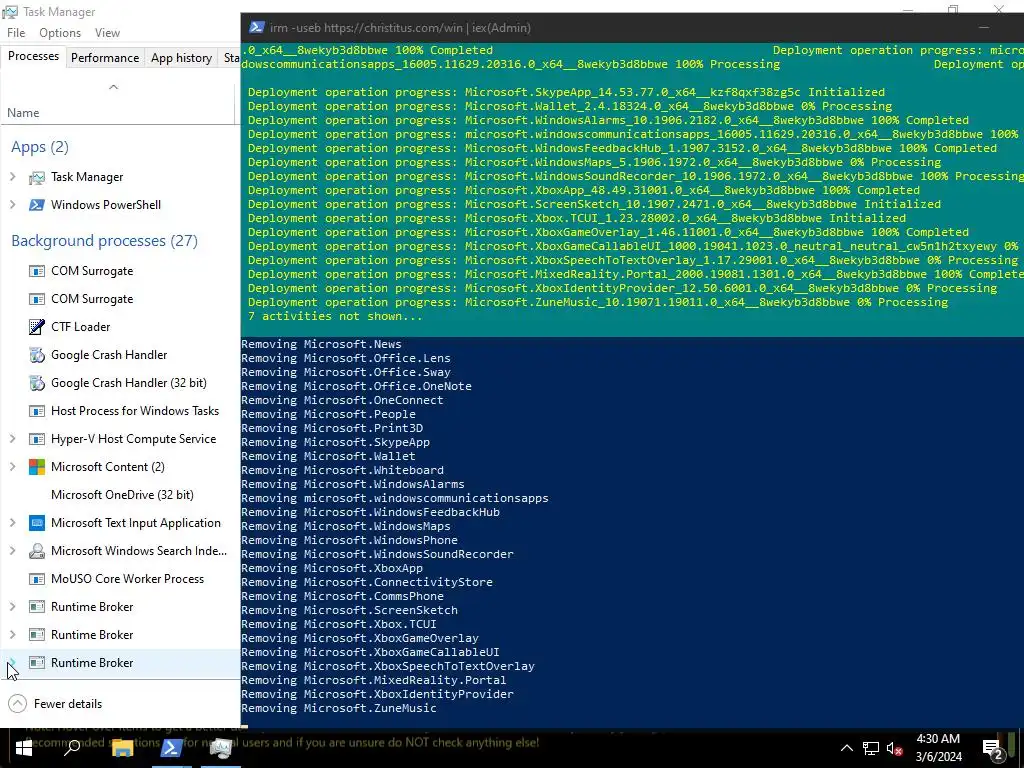The image size is (1024, 768).
Task: Click the Microsoft Text Input Application icon
Action: pyautogui.click(x=37, y=523)
